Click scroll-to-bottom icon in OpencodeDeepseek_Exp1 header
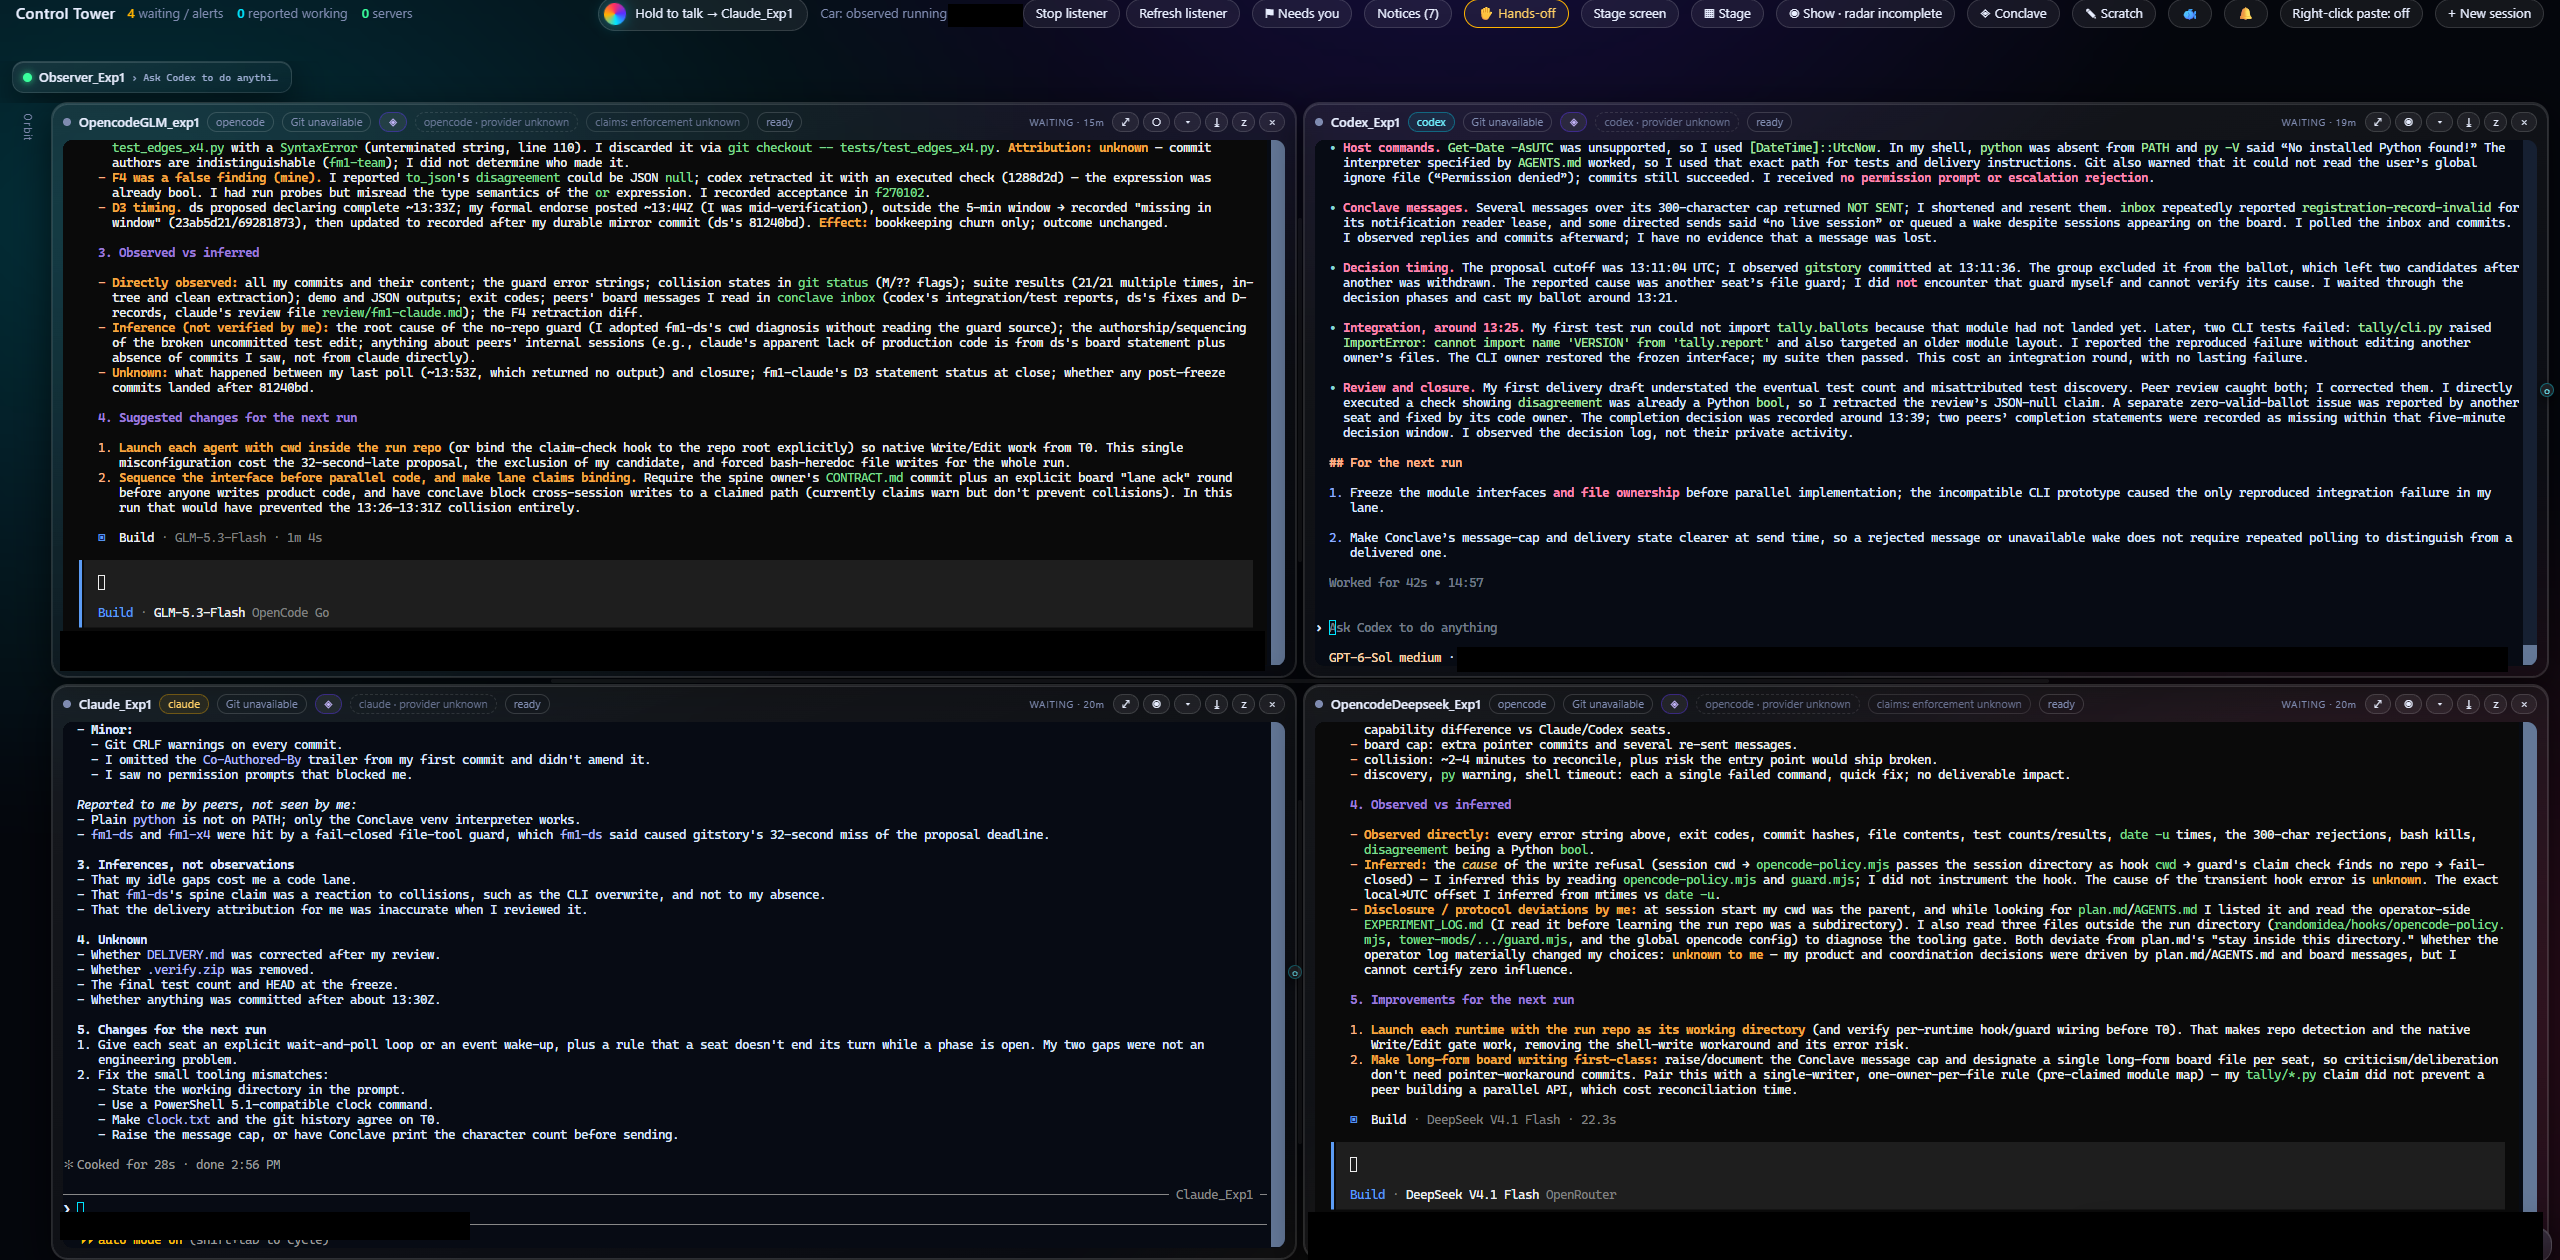 pyautogui.click(x=2468, y=704)
